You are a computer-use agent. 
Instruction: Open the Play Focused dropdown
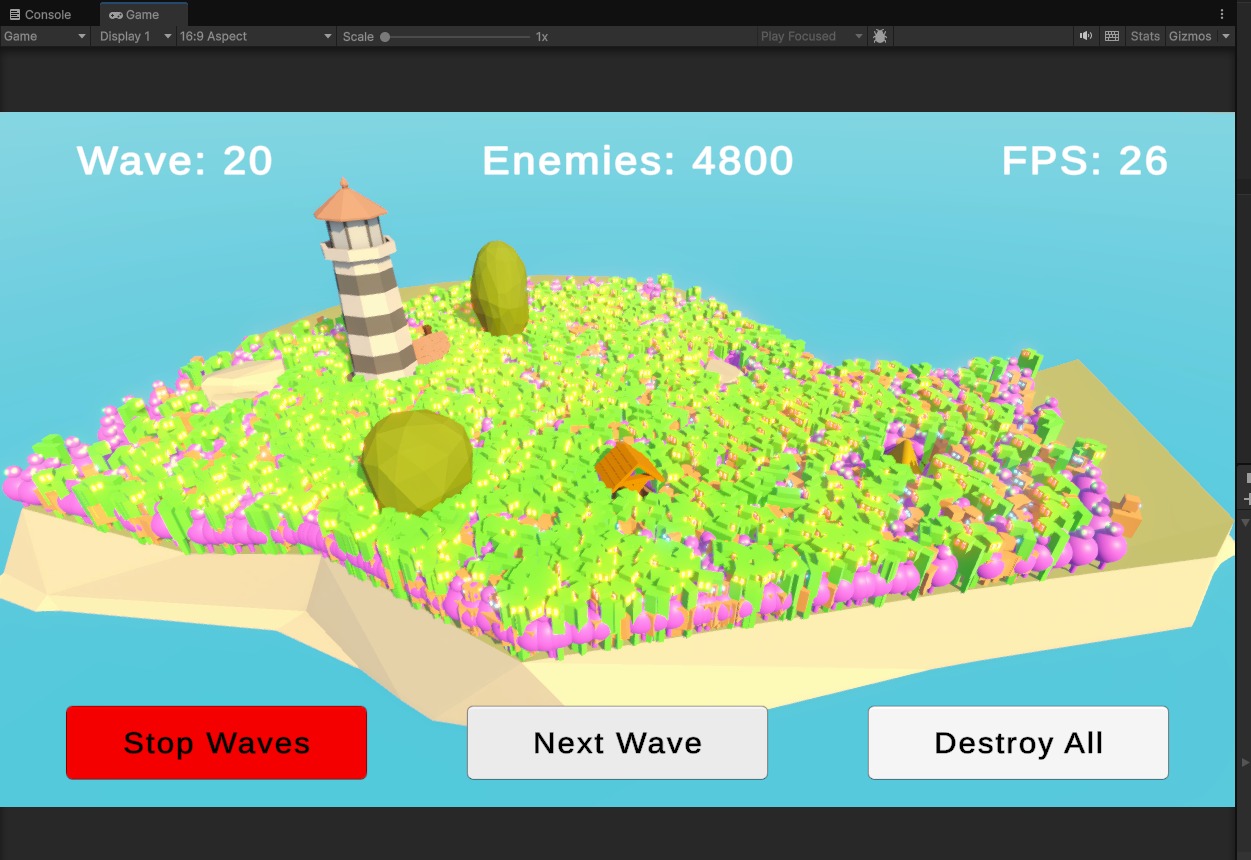point(811,36)
